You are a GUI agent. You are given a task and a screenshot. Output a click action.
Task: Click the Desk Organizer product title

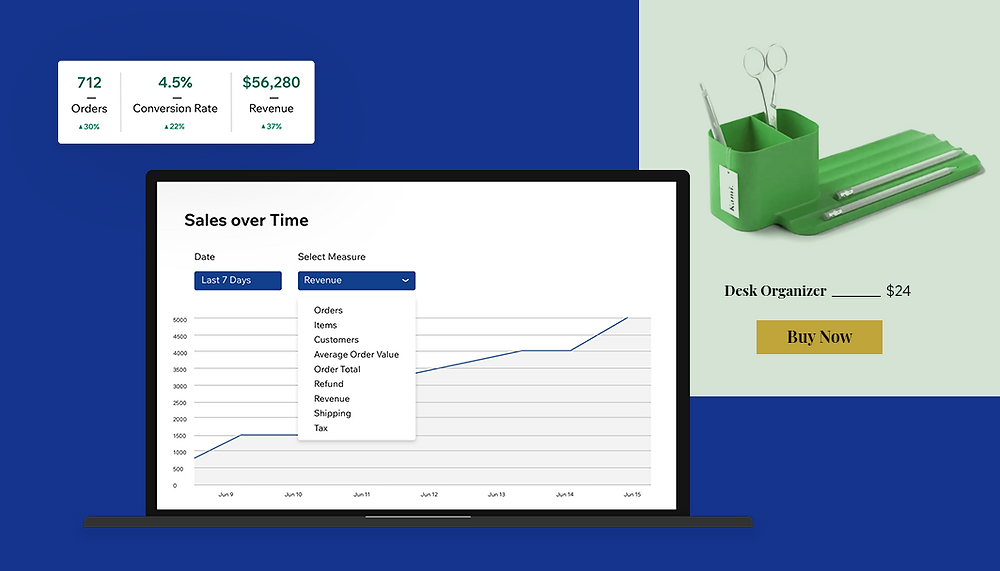(776, 291)
